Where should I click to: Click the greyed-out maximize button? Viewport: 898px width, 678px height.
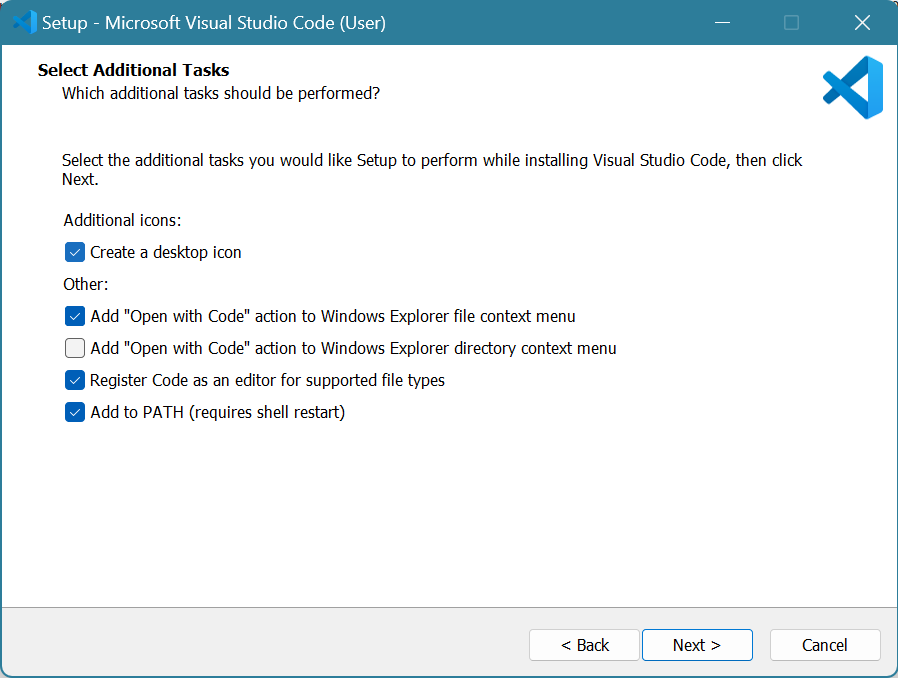coord(791,22)
